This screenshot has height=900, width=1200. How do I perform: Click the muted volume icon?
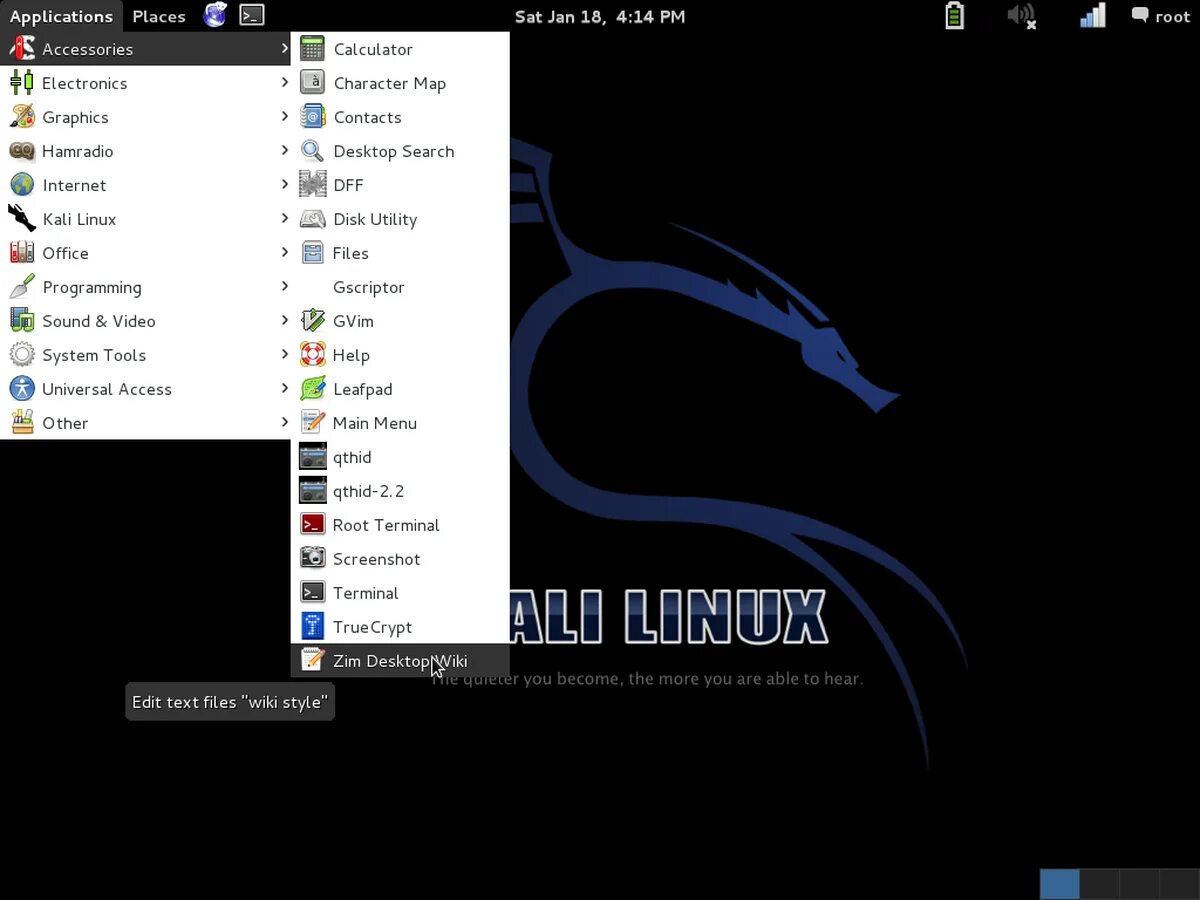[1021, 16]
